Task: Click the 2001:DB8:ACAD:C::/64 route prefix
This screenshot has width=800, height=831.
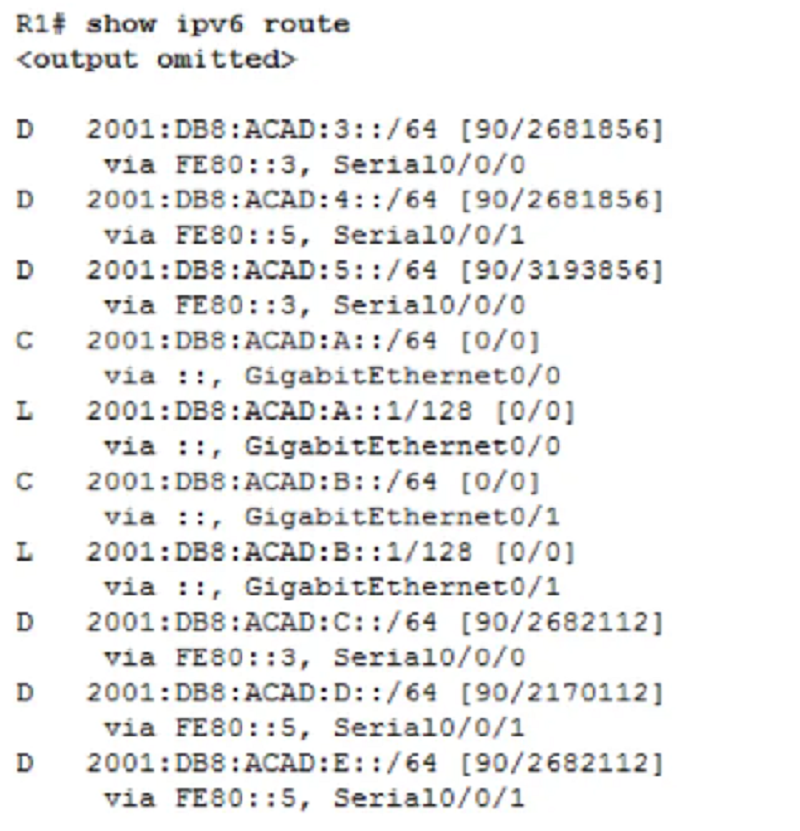Action: [x=262, y=623]
